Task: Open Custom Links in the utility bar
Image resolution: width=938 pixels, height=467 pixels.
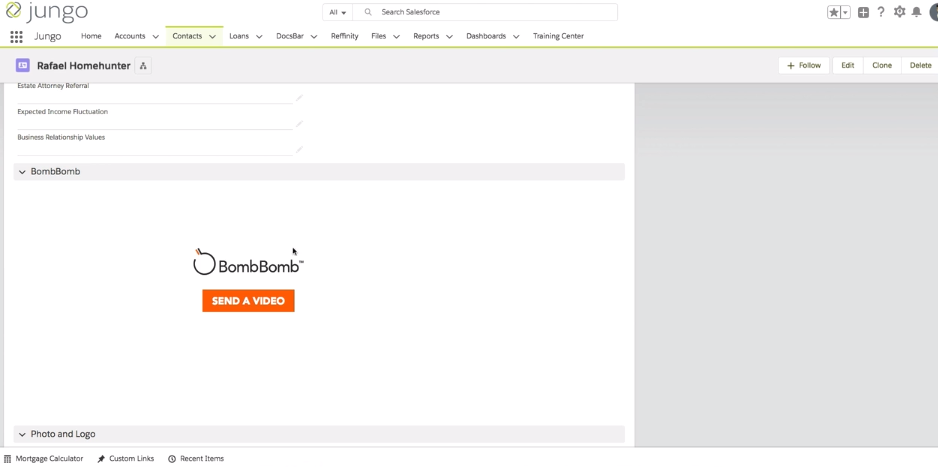Action: point(126,459)
